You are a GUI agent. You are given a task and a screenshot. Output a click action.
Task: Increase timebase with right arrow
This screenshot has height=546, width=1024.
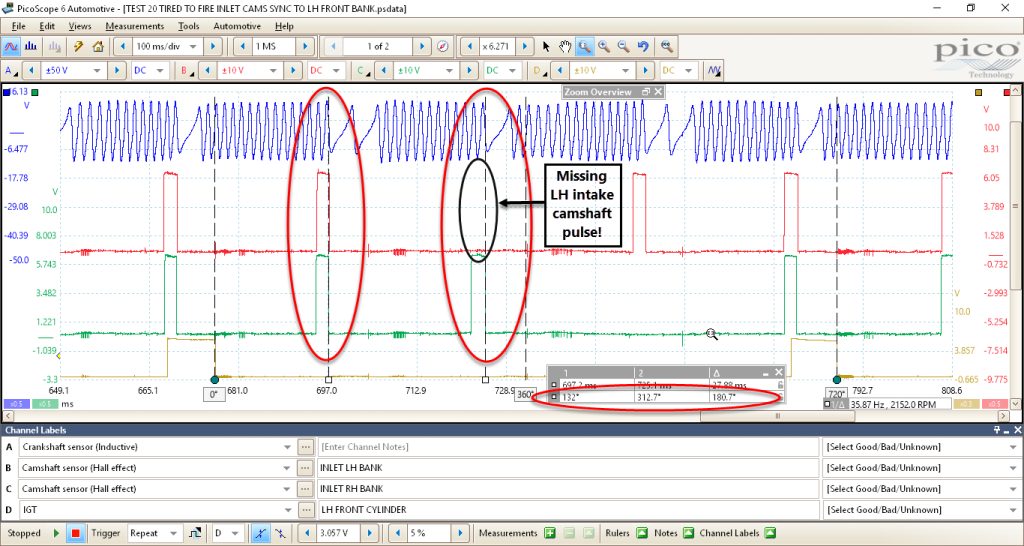point(212,46)
